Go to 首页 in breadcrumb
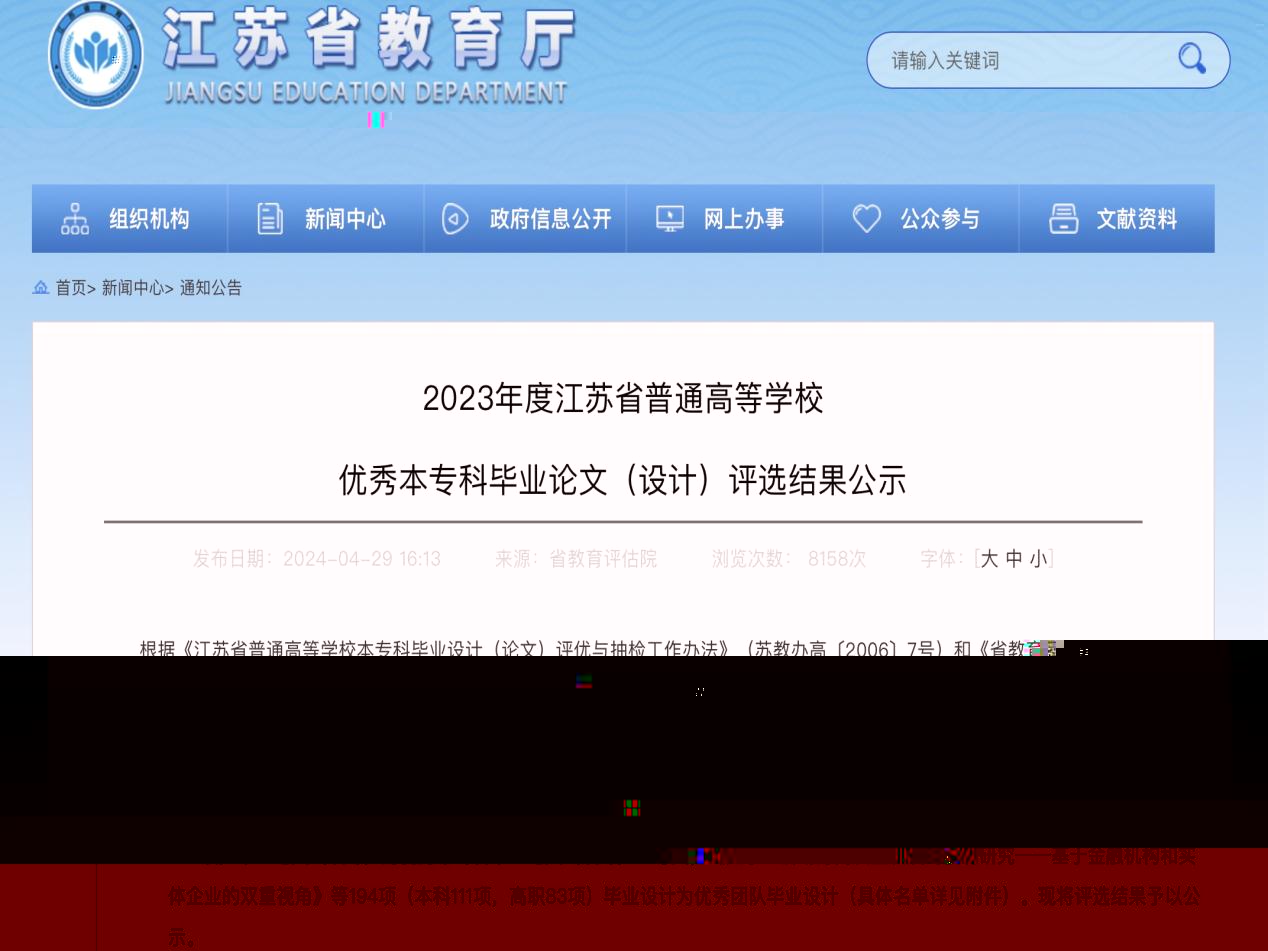 pyautogui.click(x=70, y=288)
